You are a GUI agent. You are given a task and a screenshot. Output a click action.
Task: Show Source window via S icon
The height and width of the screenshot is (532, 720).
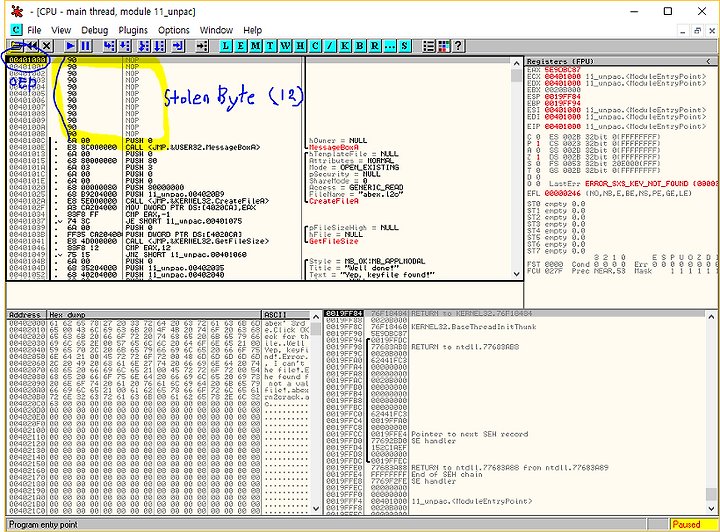[404, 46]
